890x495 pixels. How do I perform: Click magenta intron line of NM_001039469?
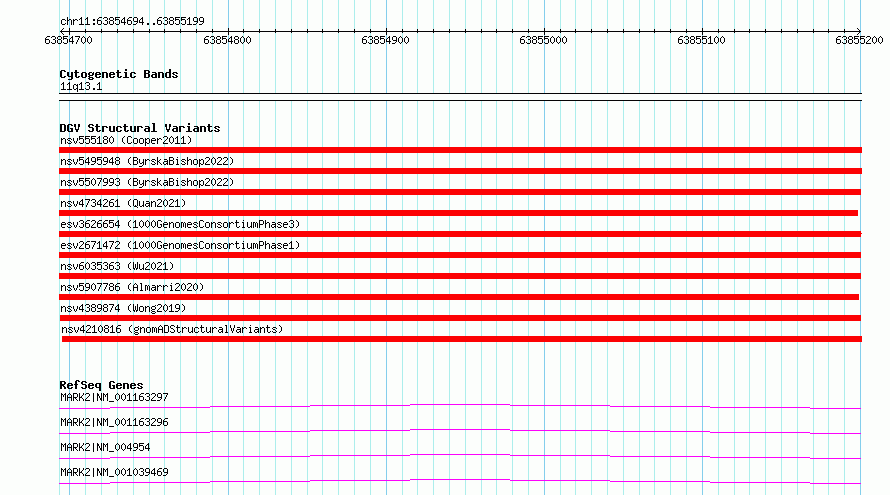[460, 480]
